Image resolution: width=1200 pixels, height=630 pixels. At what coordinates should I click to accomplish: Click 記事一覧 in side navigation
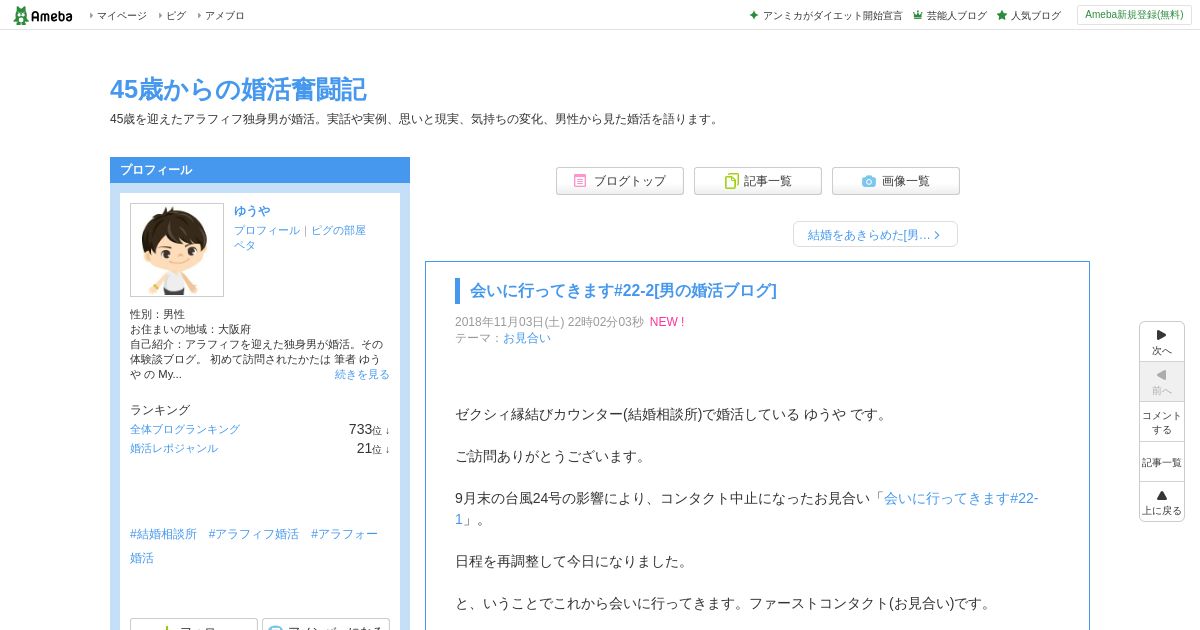(1162, 462)
